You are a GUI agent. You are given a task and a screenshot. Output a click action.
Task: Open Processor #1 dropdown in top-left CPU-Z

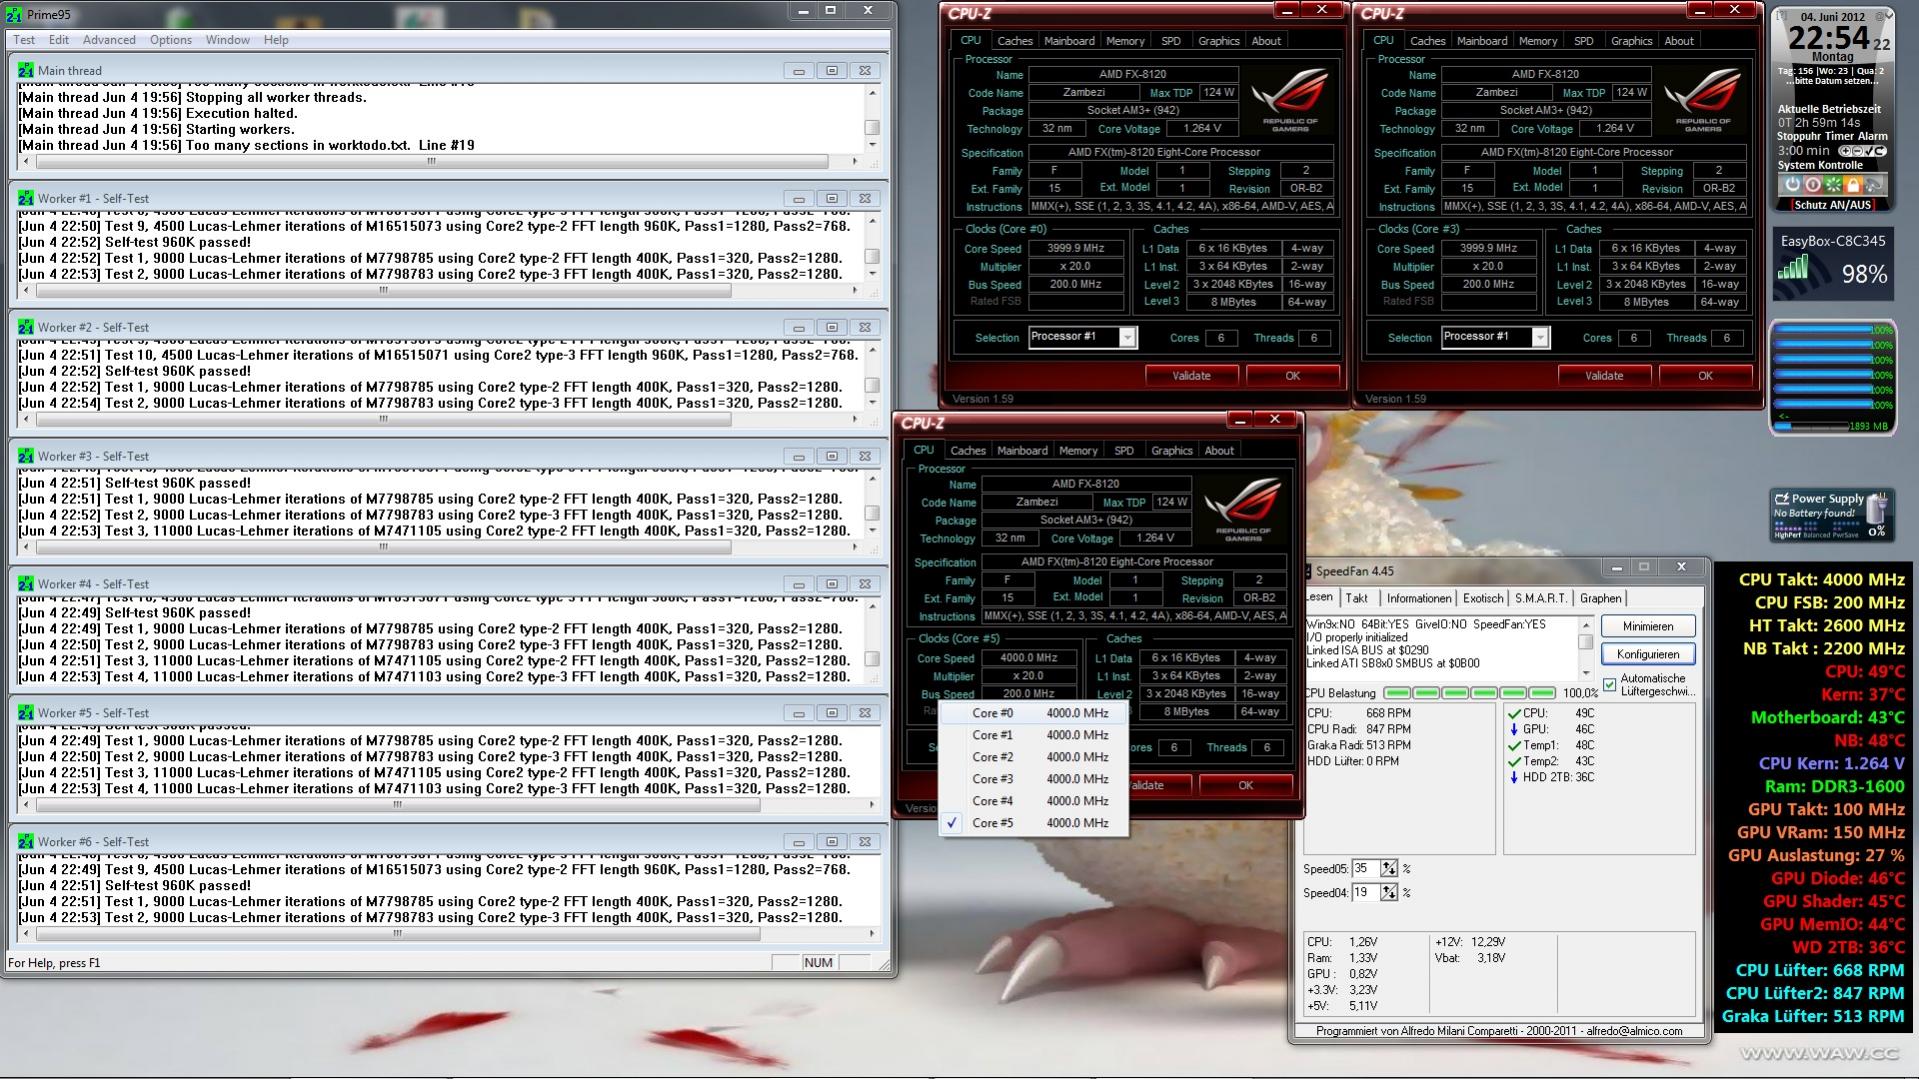pos(1127,337)
